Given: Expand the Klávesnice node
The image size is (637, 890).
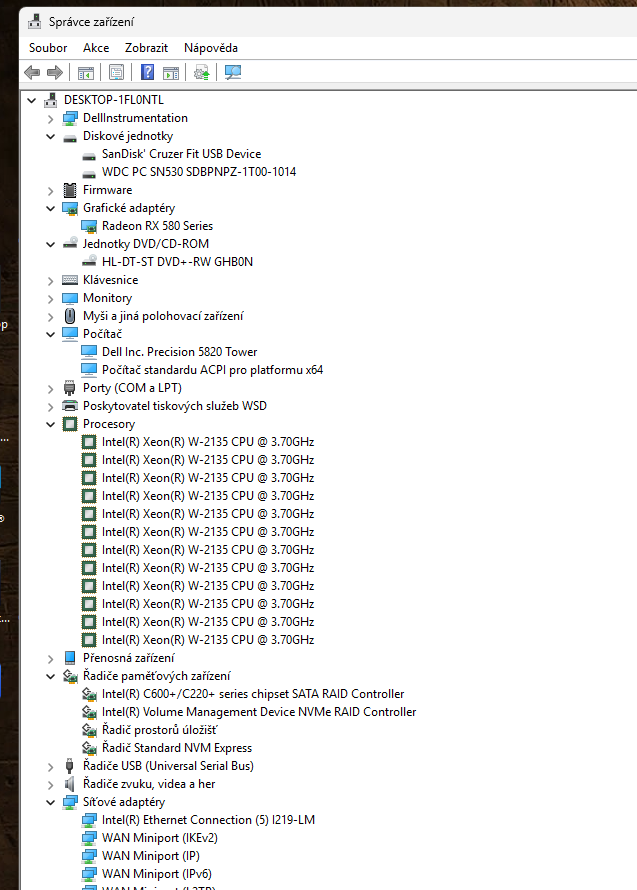Looking at the screenshot, I should (x=51, y=280).
